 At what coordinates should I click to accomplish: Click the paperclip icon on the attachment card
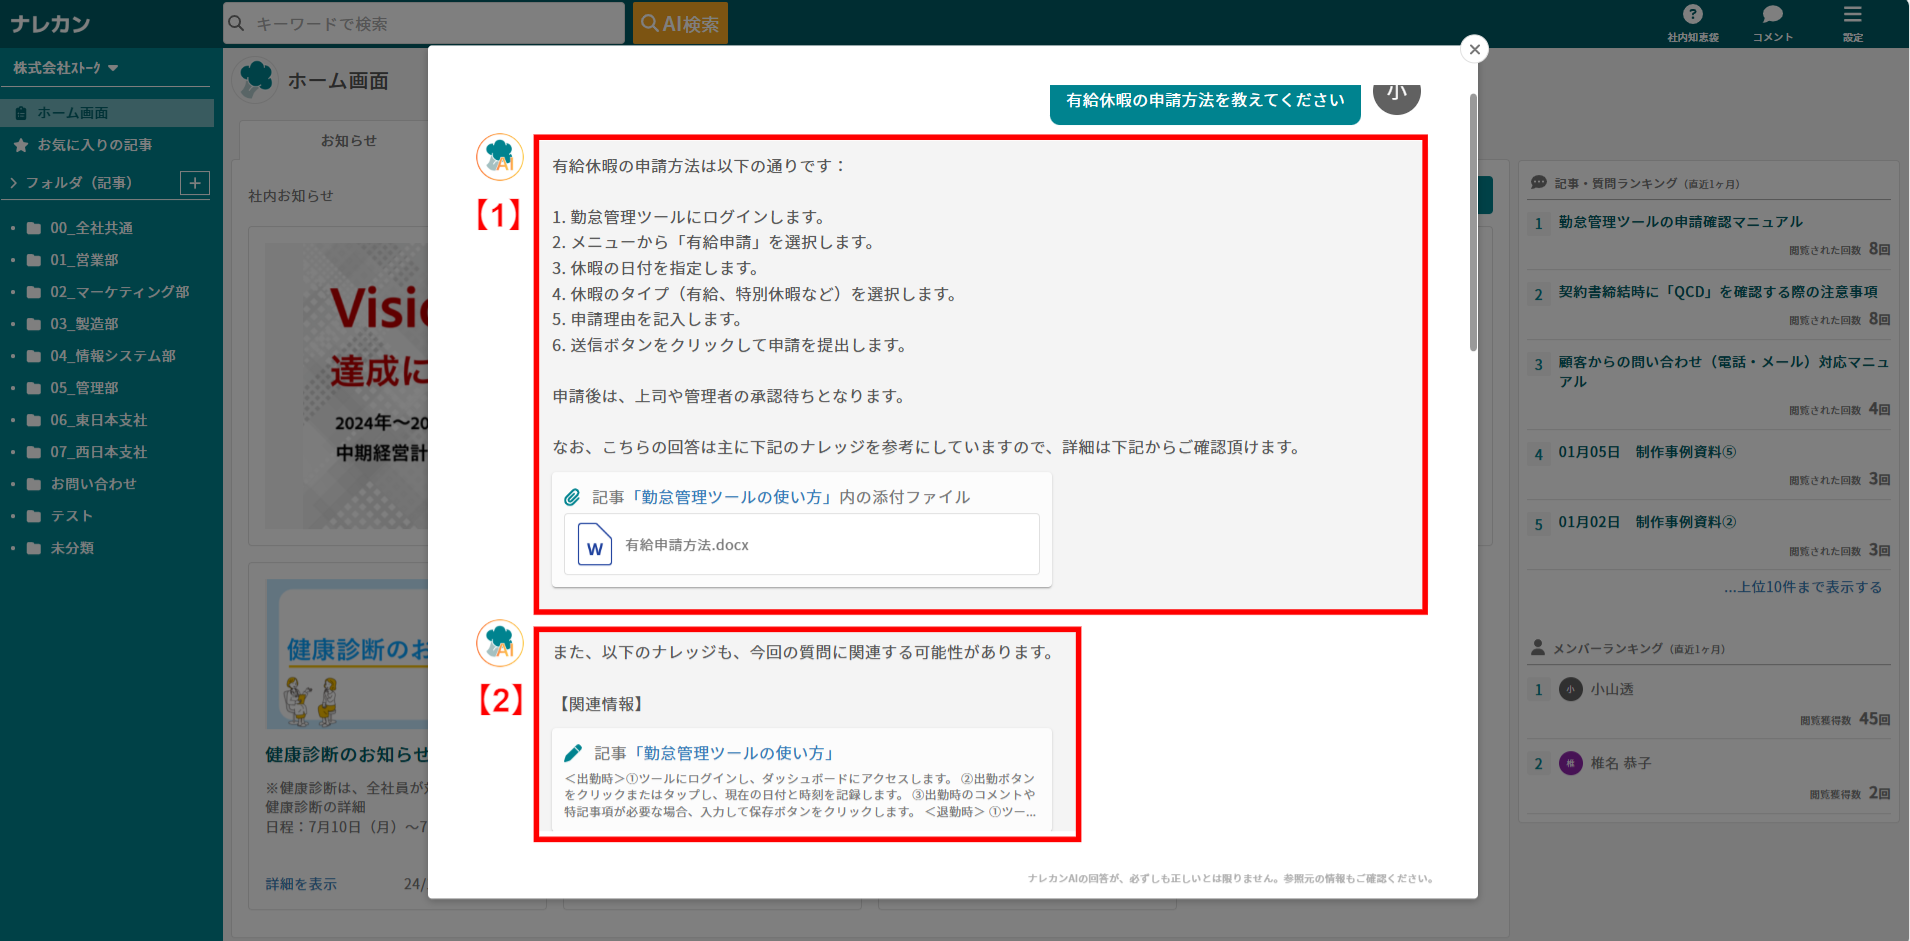click(x=572, y=496)
